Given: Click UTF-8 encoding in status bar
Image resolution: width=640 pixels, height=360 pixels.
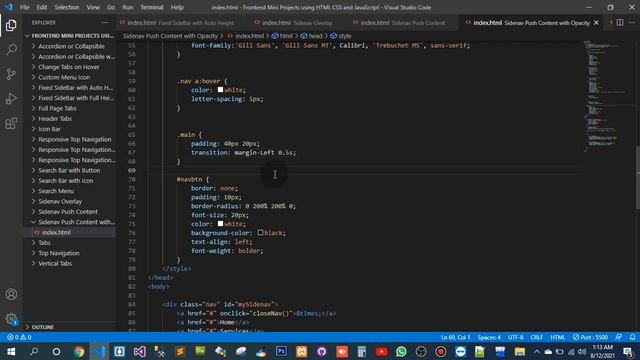Looking at the screenshot, I should 516,337.
